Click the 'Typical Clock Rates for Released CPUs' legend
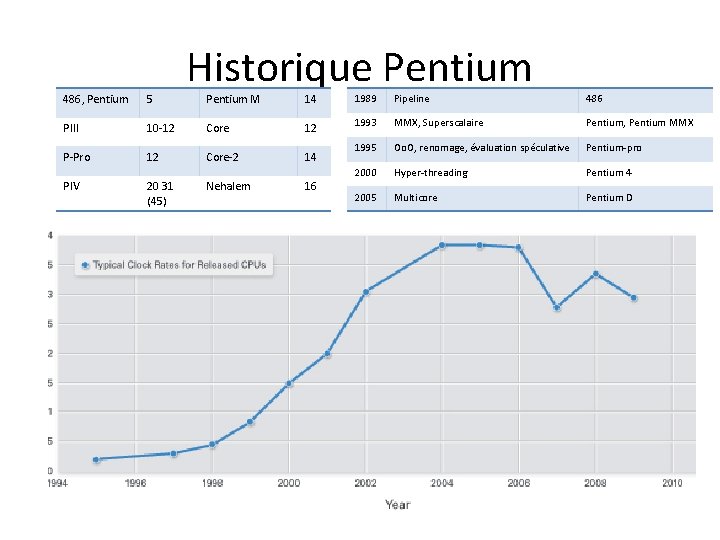 tap(174, 265)
